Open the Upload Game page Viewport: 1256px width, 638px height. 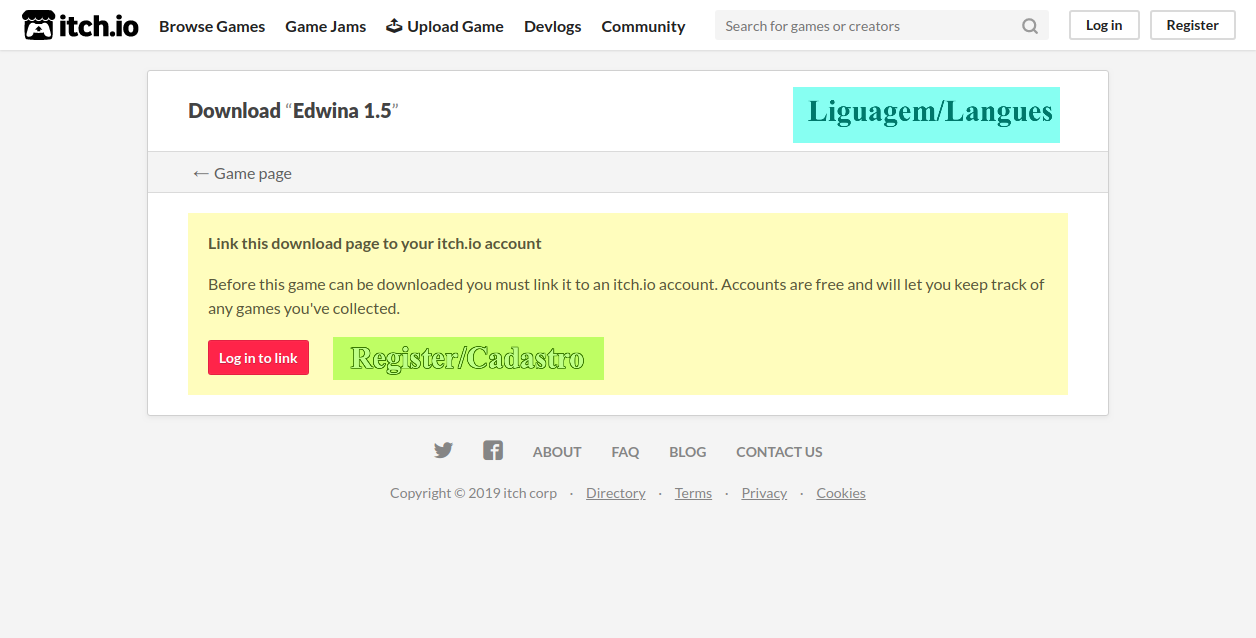click(x=445, y=26)
